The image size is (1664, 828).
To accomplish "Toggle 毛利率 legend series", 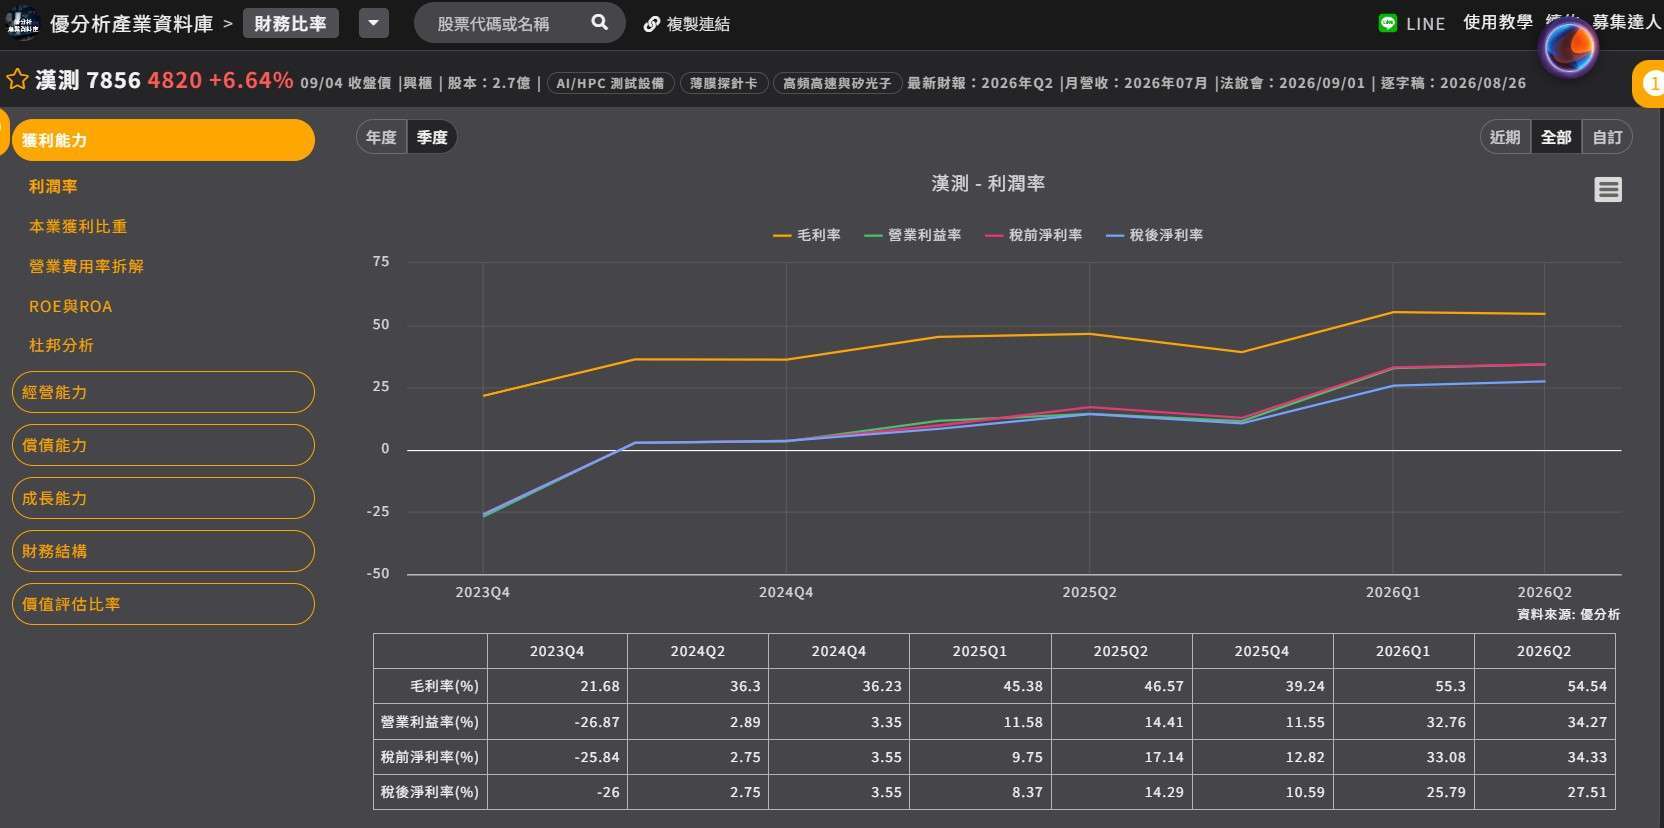I will pos(807,235).
